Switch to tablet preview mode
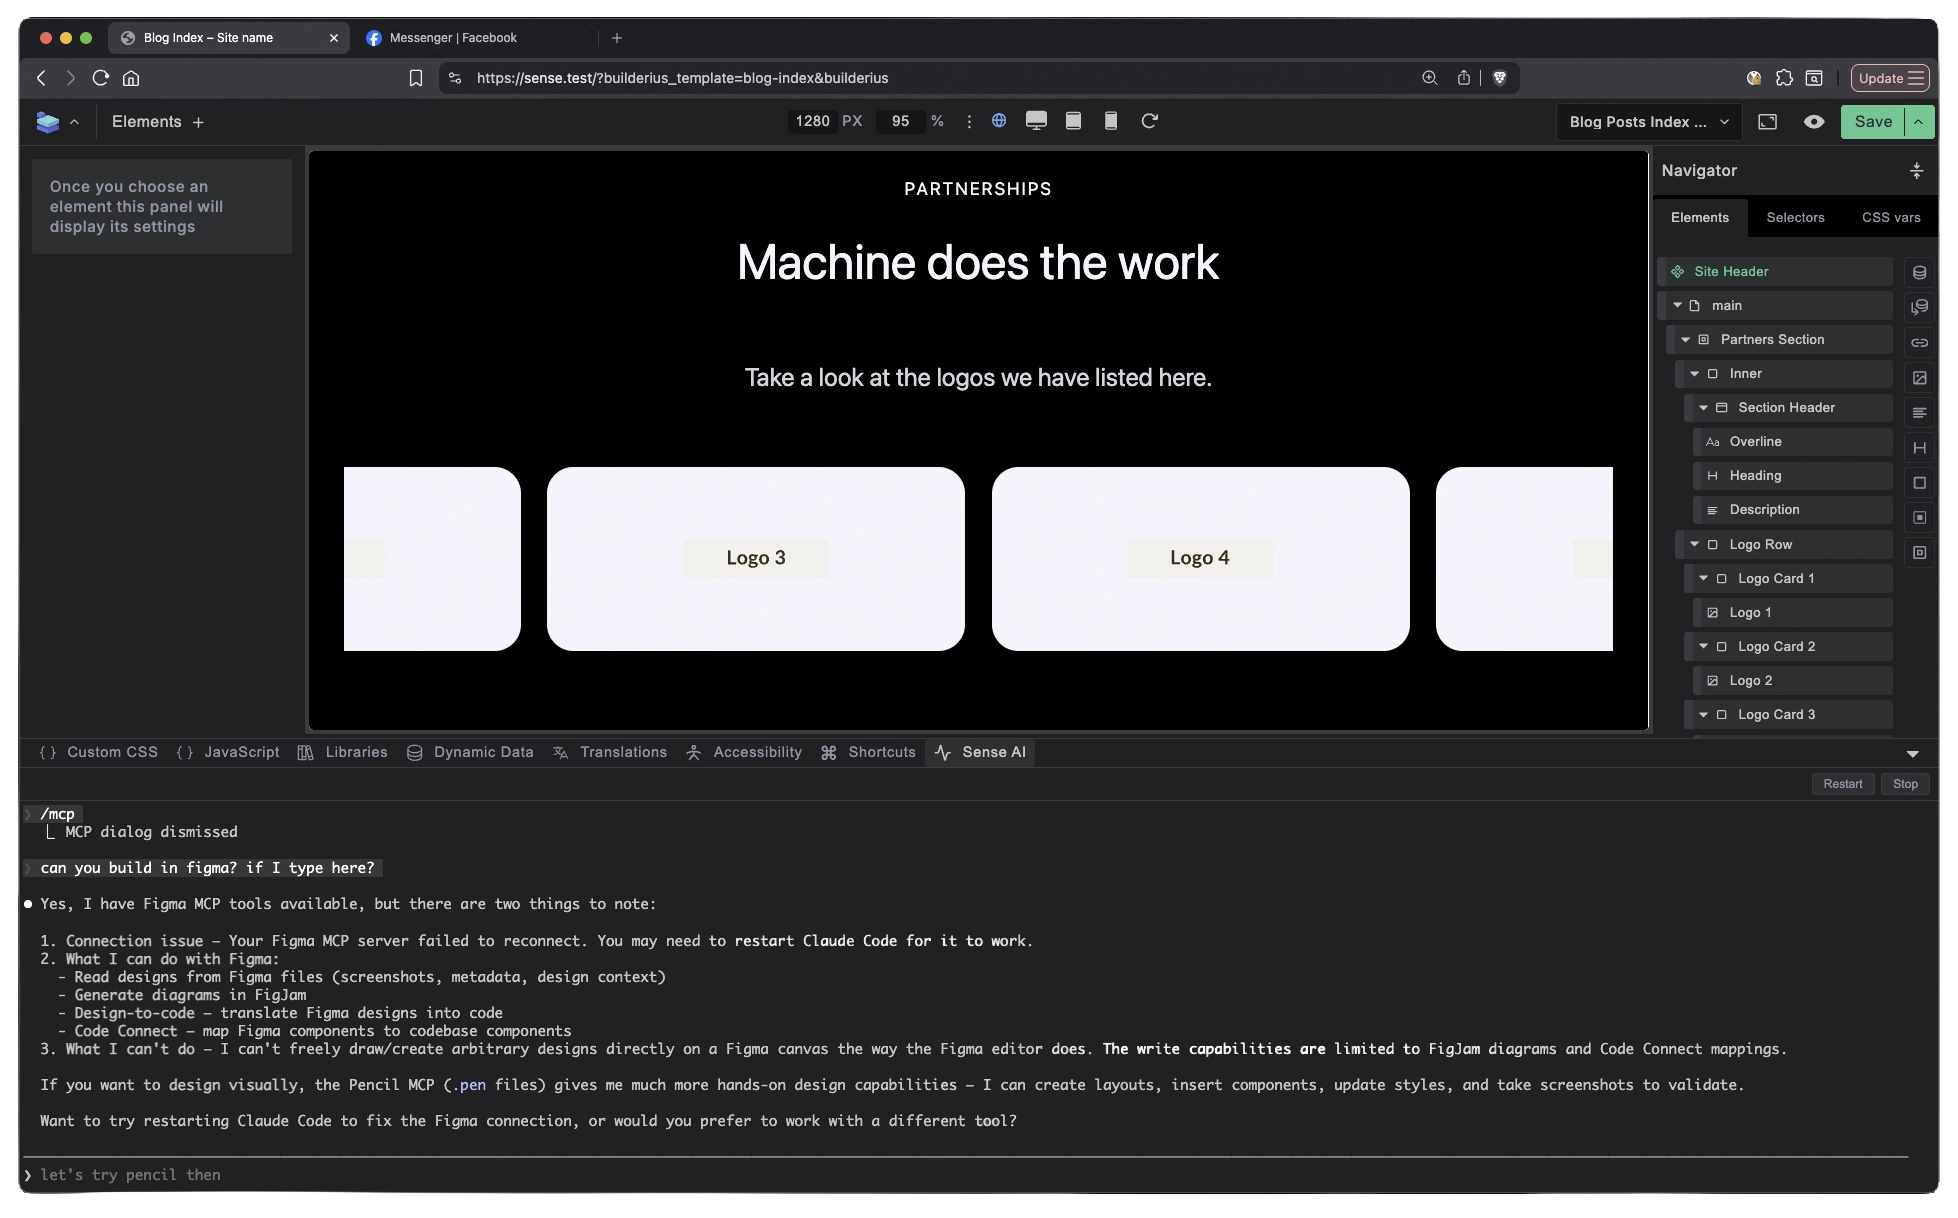1958x1218 pixels. pos(1074,120)
